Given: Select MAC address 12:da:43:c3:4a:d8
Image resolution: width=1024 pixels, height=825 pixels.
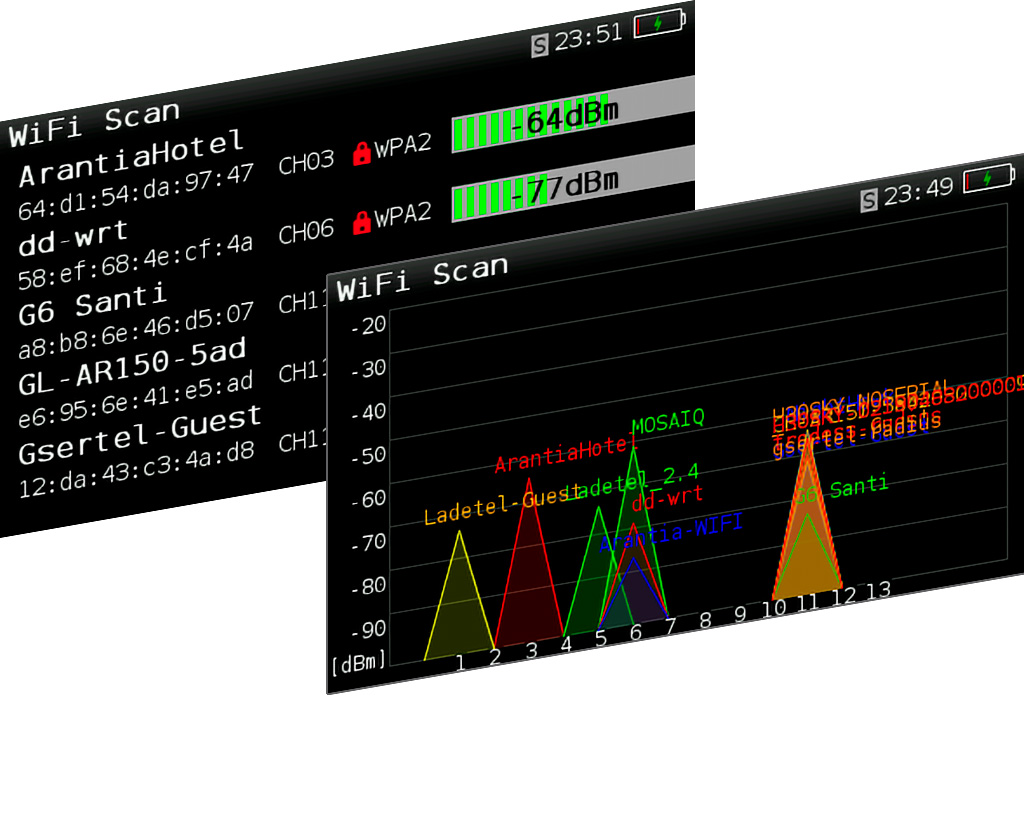Looking at the screenshot, I should pyautogui.click(x=136, y=470).
